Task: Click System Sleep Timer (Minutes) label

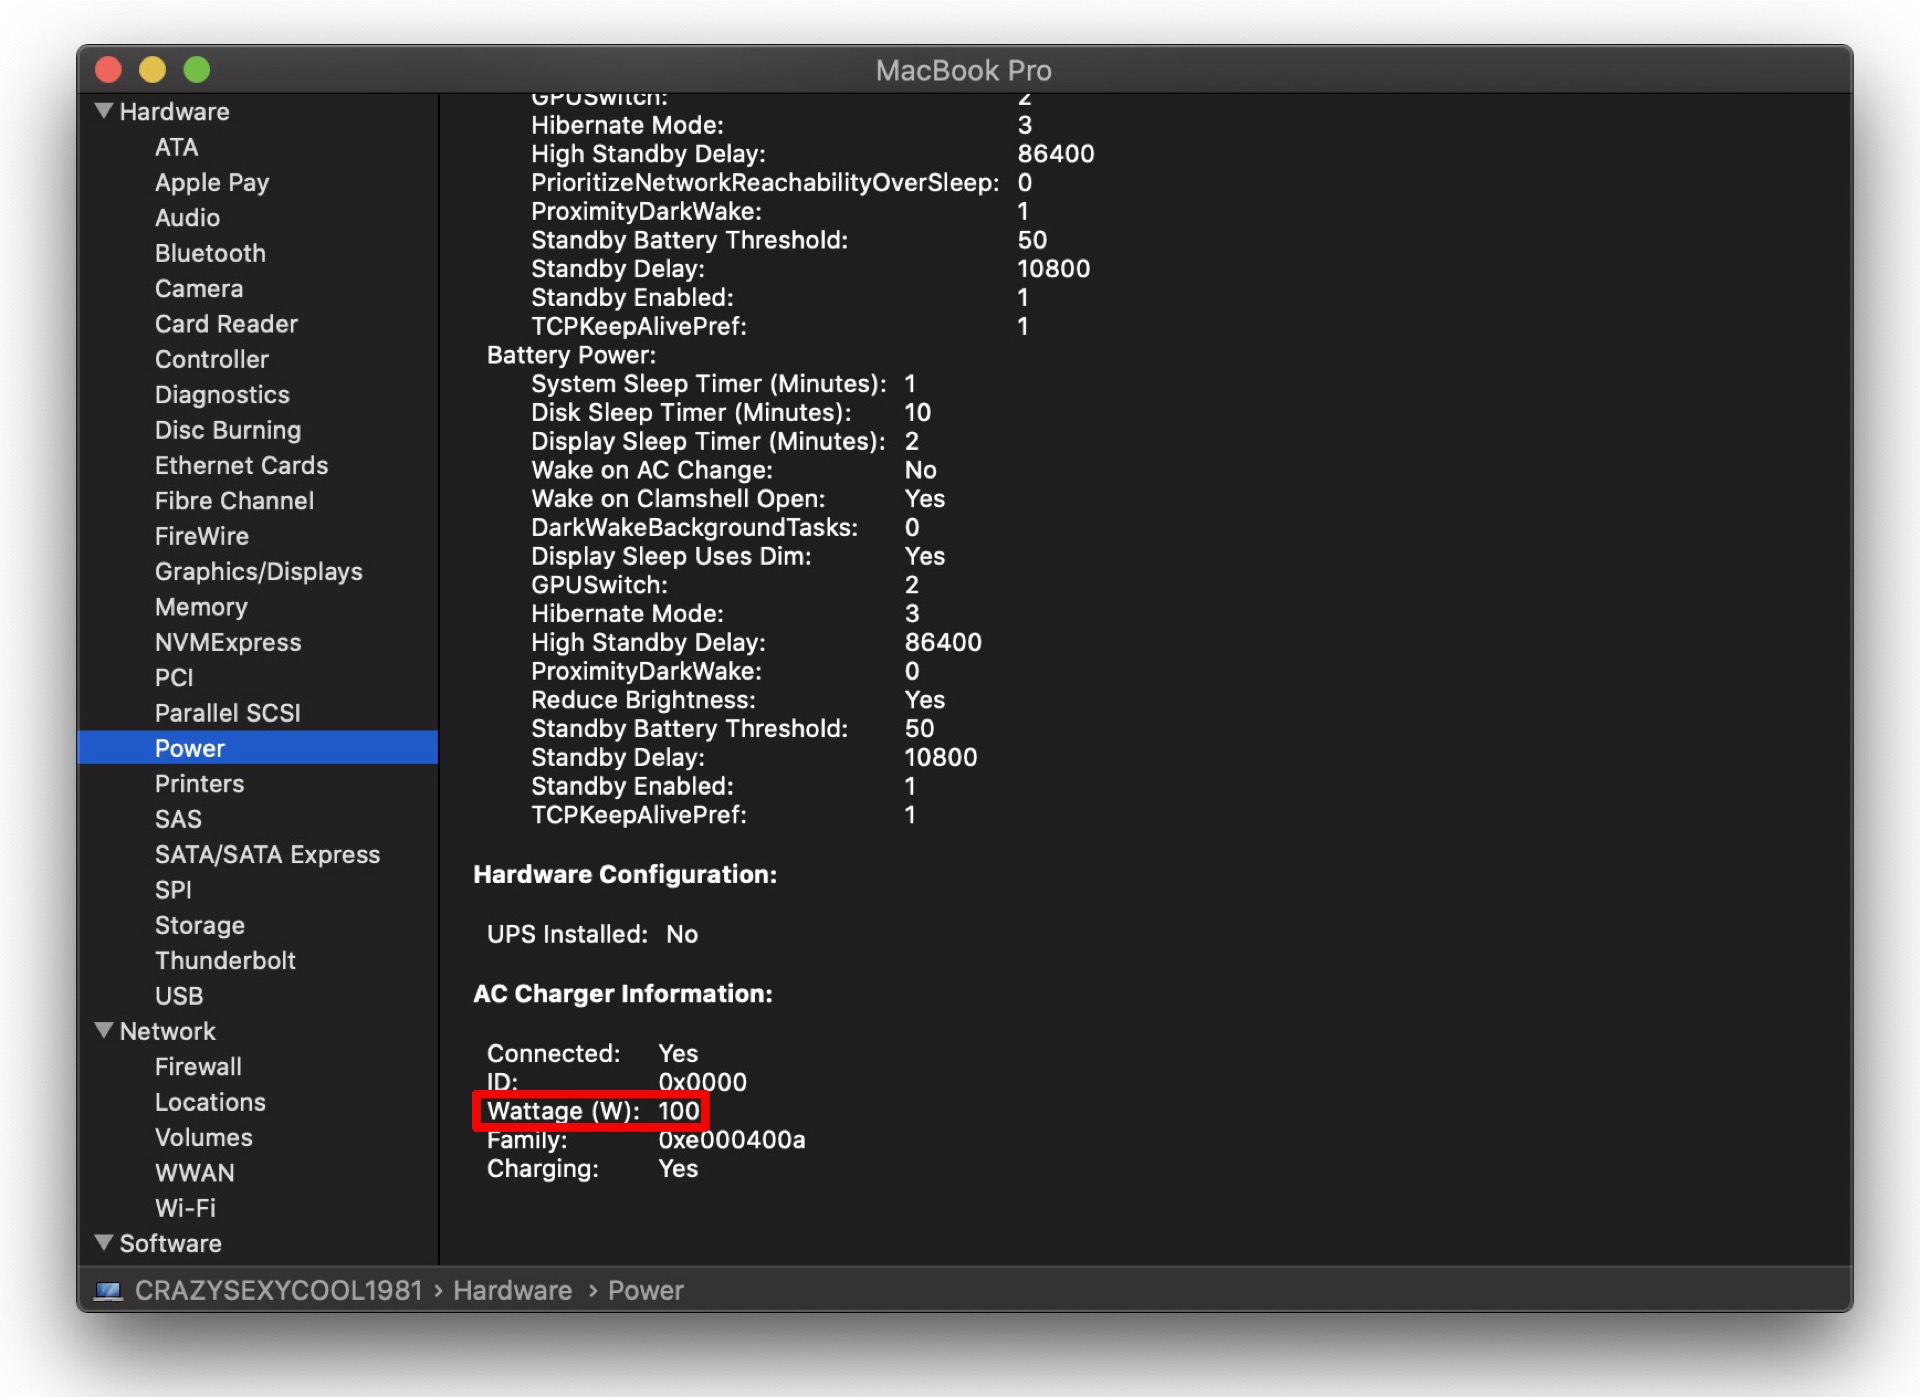Action: pos(708,384)
